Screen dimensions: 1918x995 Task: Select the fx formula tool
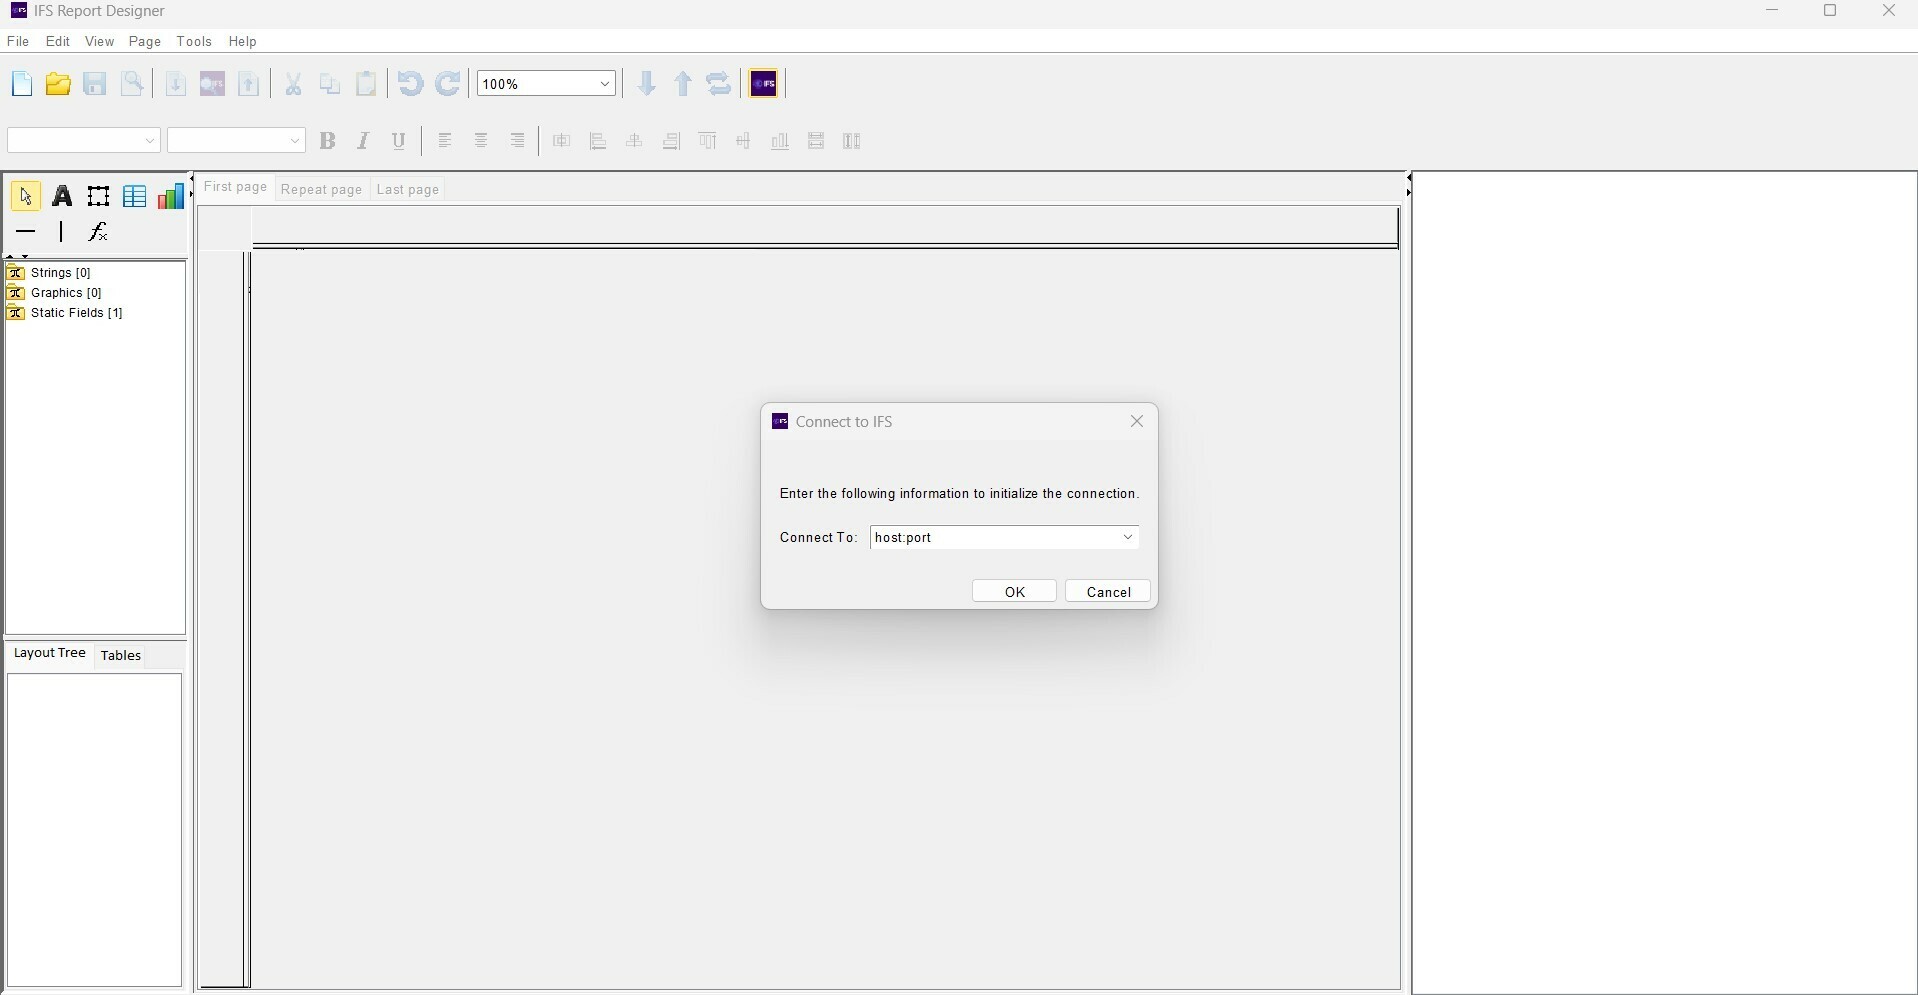click(x=98, y=232)
